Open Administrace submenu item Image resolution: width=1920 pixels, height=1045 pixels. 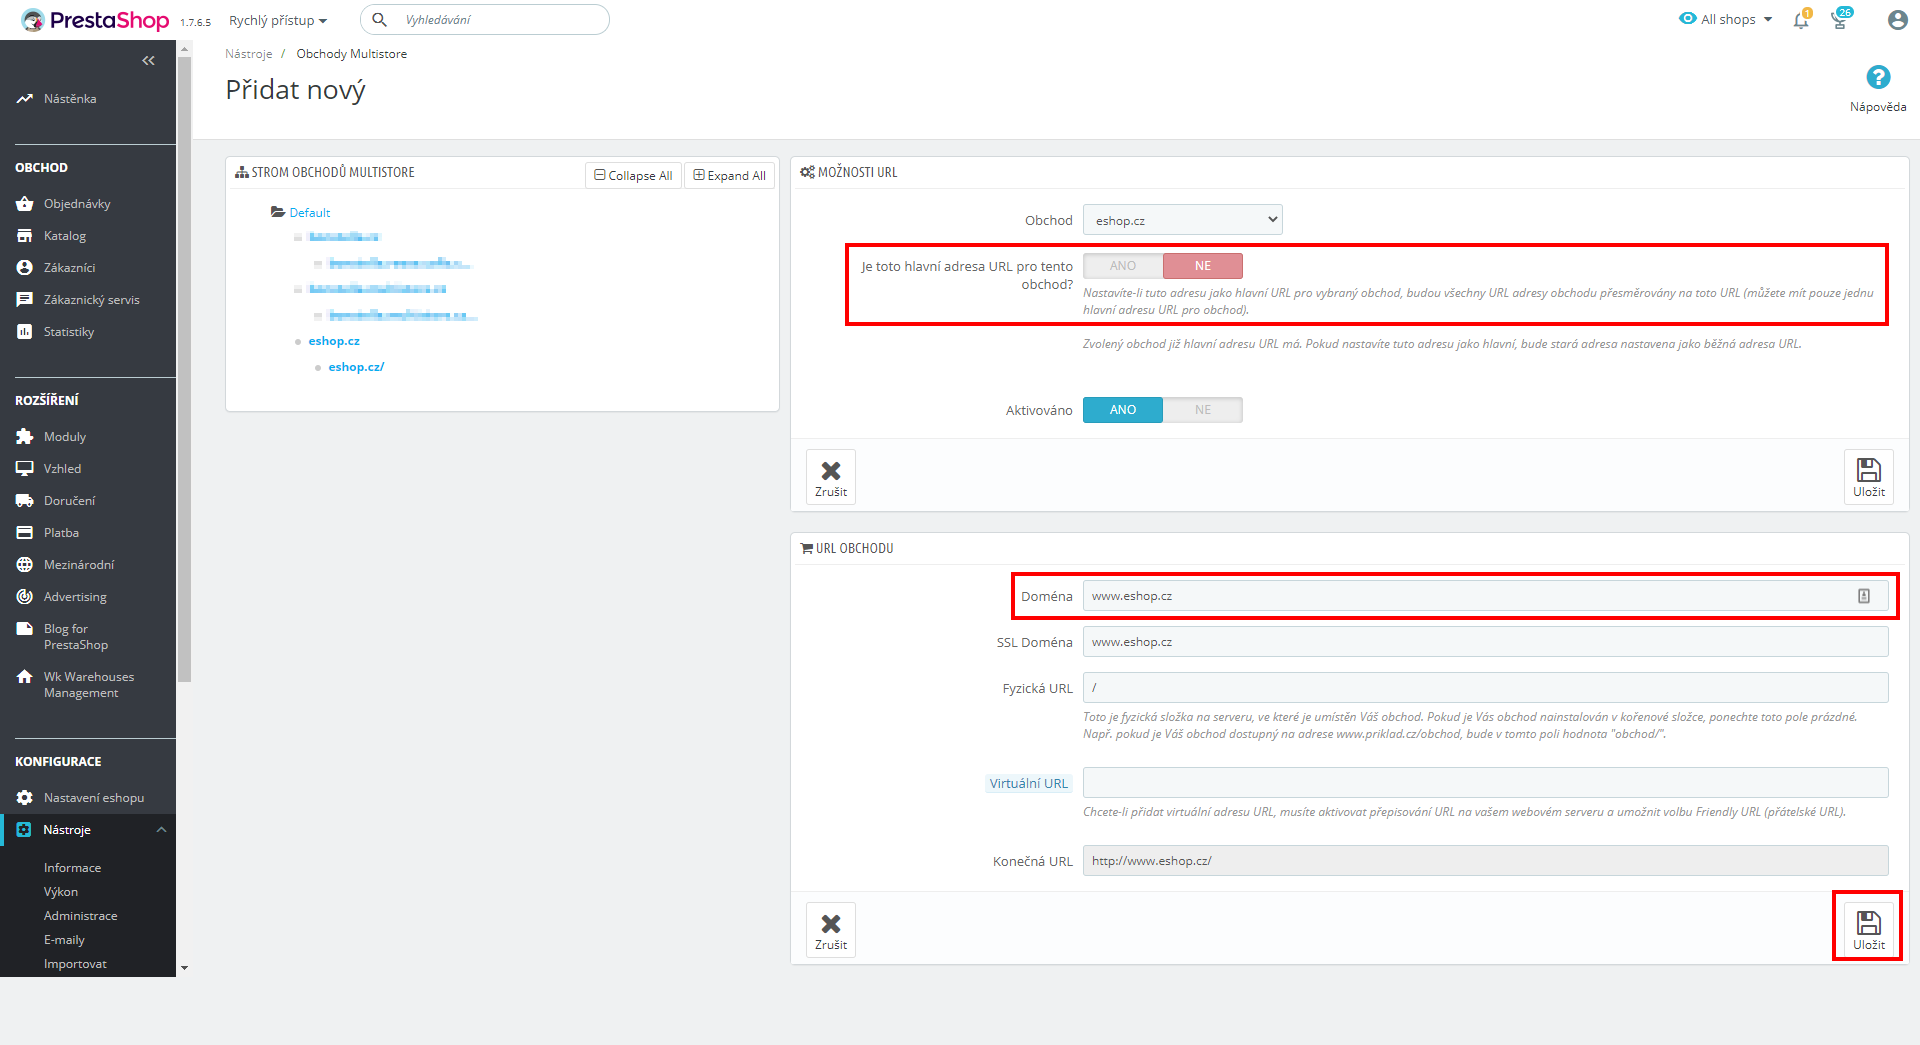pos(81,916)
